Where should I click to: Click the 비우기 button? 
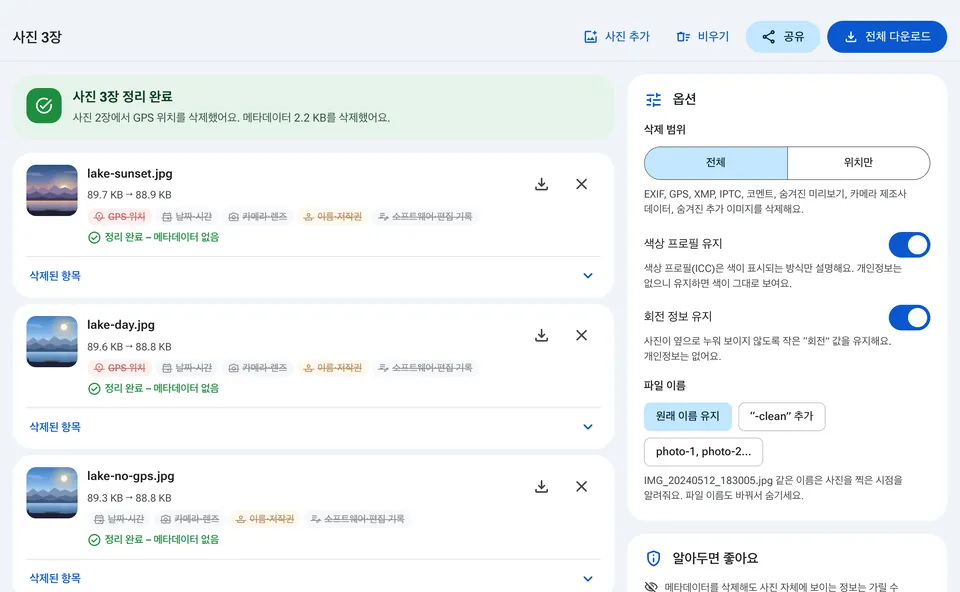(703, 37)
